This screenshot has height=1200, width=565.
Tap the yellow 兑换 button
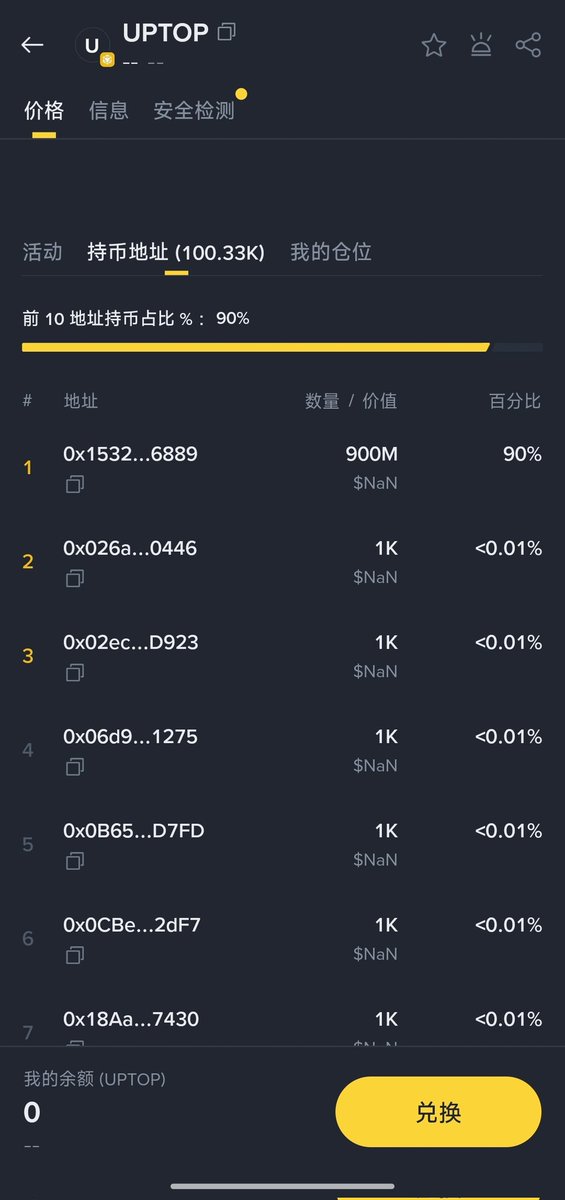click(x=438, y=1112)
